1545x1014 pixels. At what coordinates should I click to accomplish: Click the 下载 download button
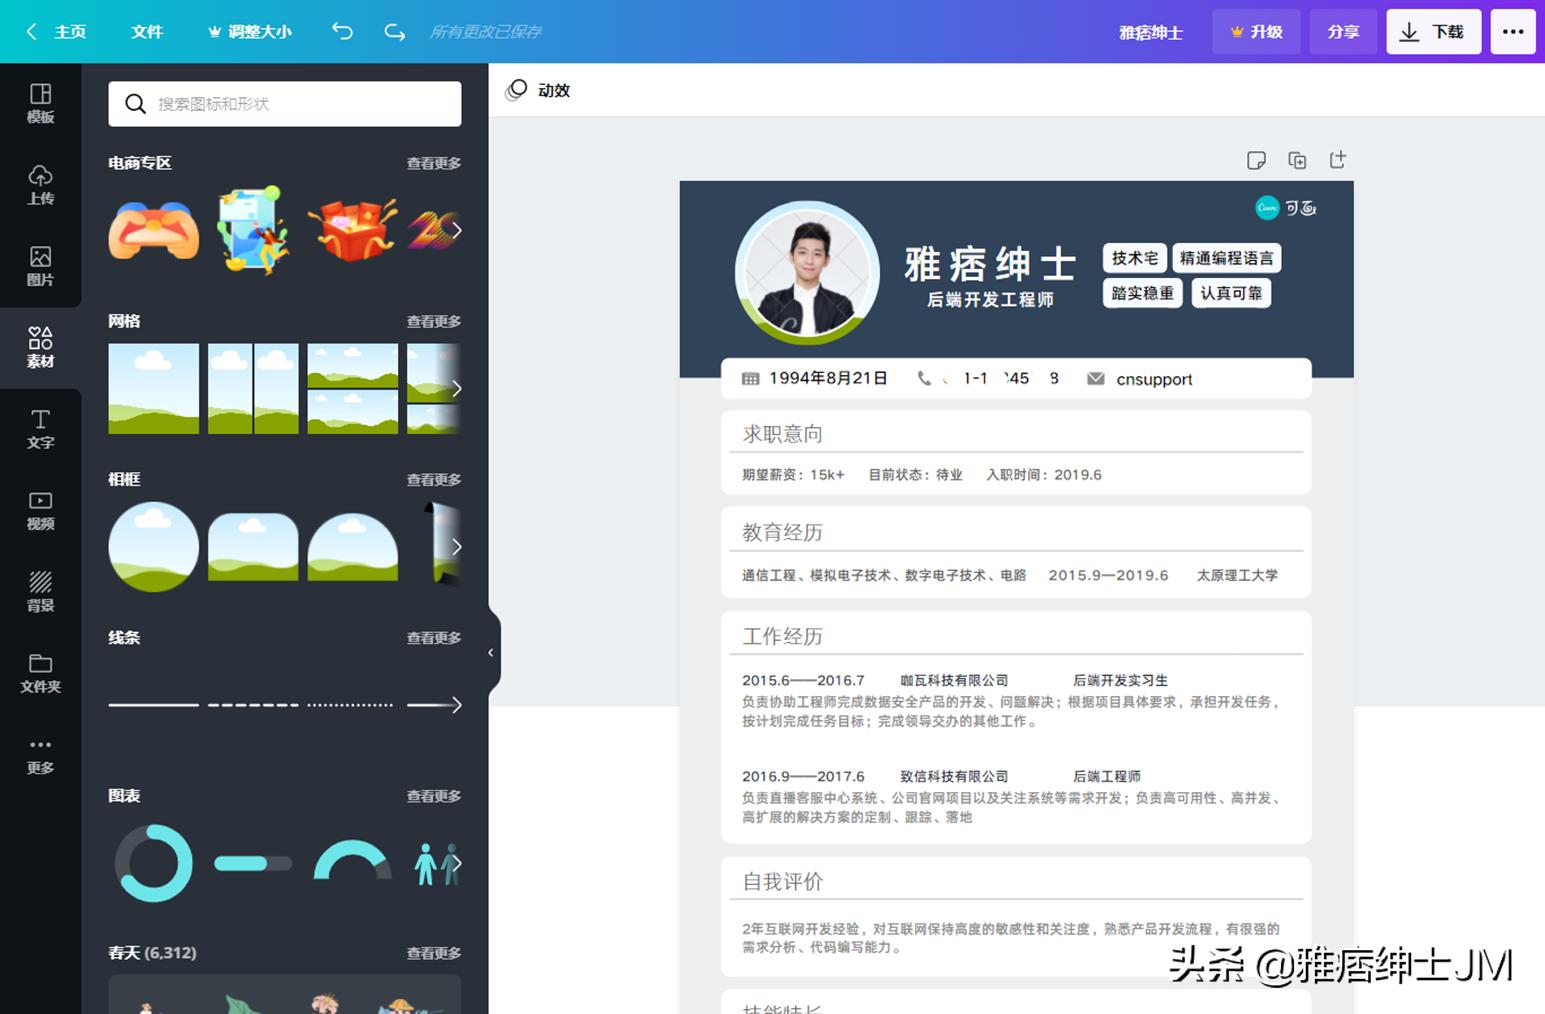coord(1433,31)
